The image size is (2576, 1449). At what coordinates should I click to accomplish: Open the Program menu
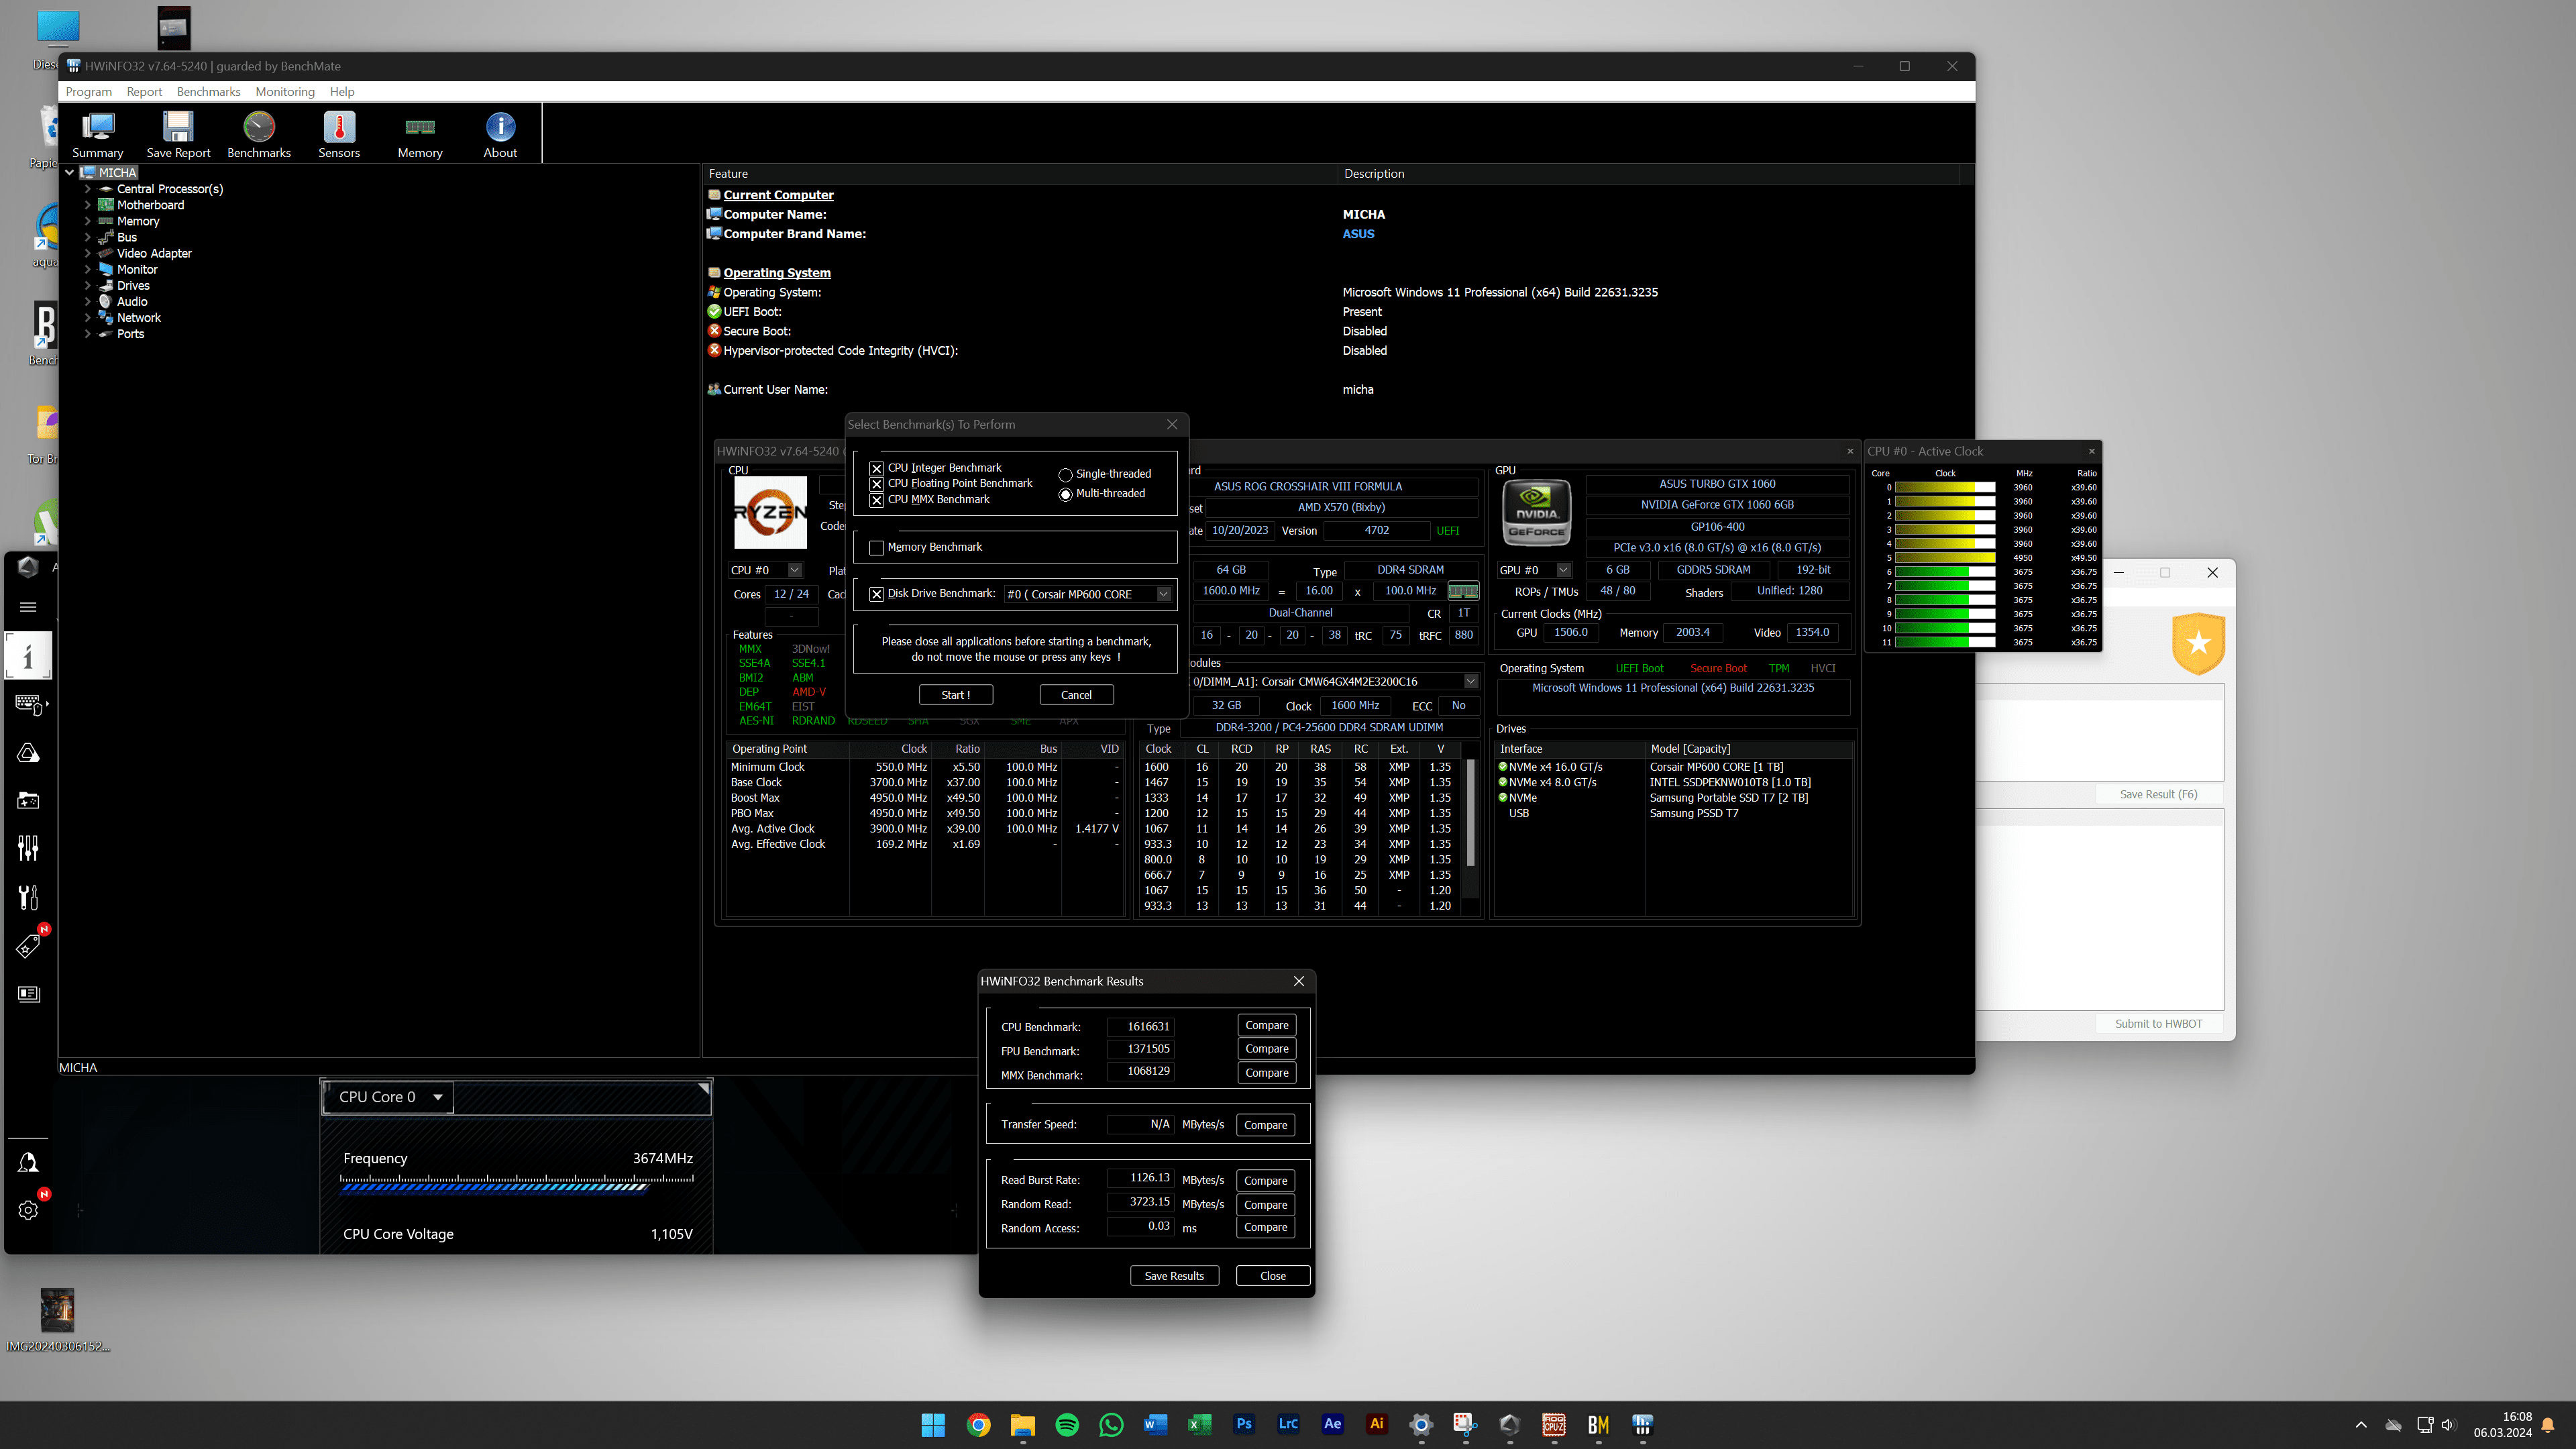(89, 91)
